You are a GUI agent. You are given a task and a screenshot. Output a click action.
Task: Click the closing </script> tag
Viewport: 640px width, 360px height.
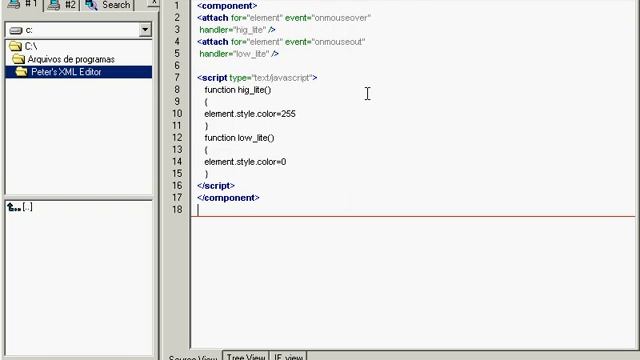point(216,186)
